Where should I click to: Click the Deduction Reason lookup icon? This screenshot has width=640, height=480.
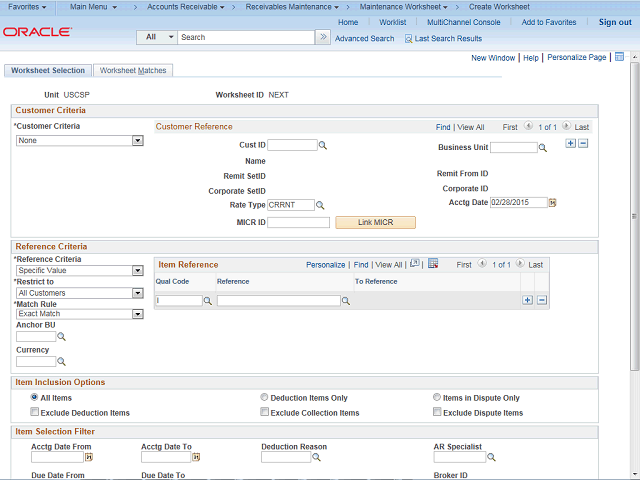316,457
